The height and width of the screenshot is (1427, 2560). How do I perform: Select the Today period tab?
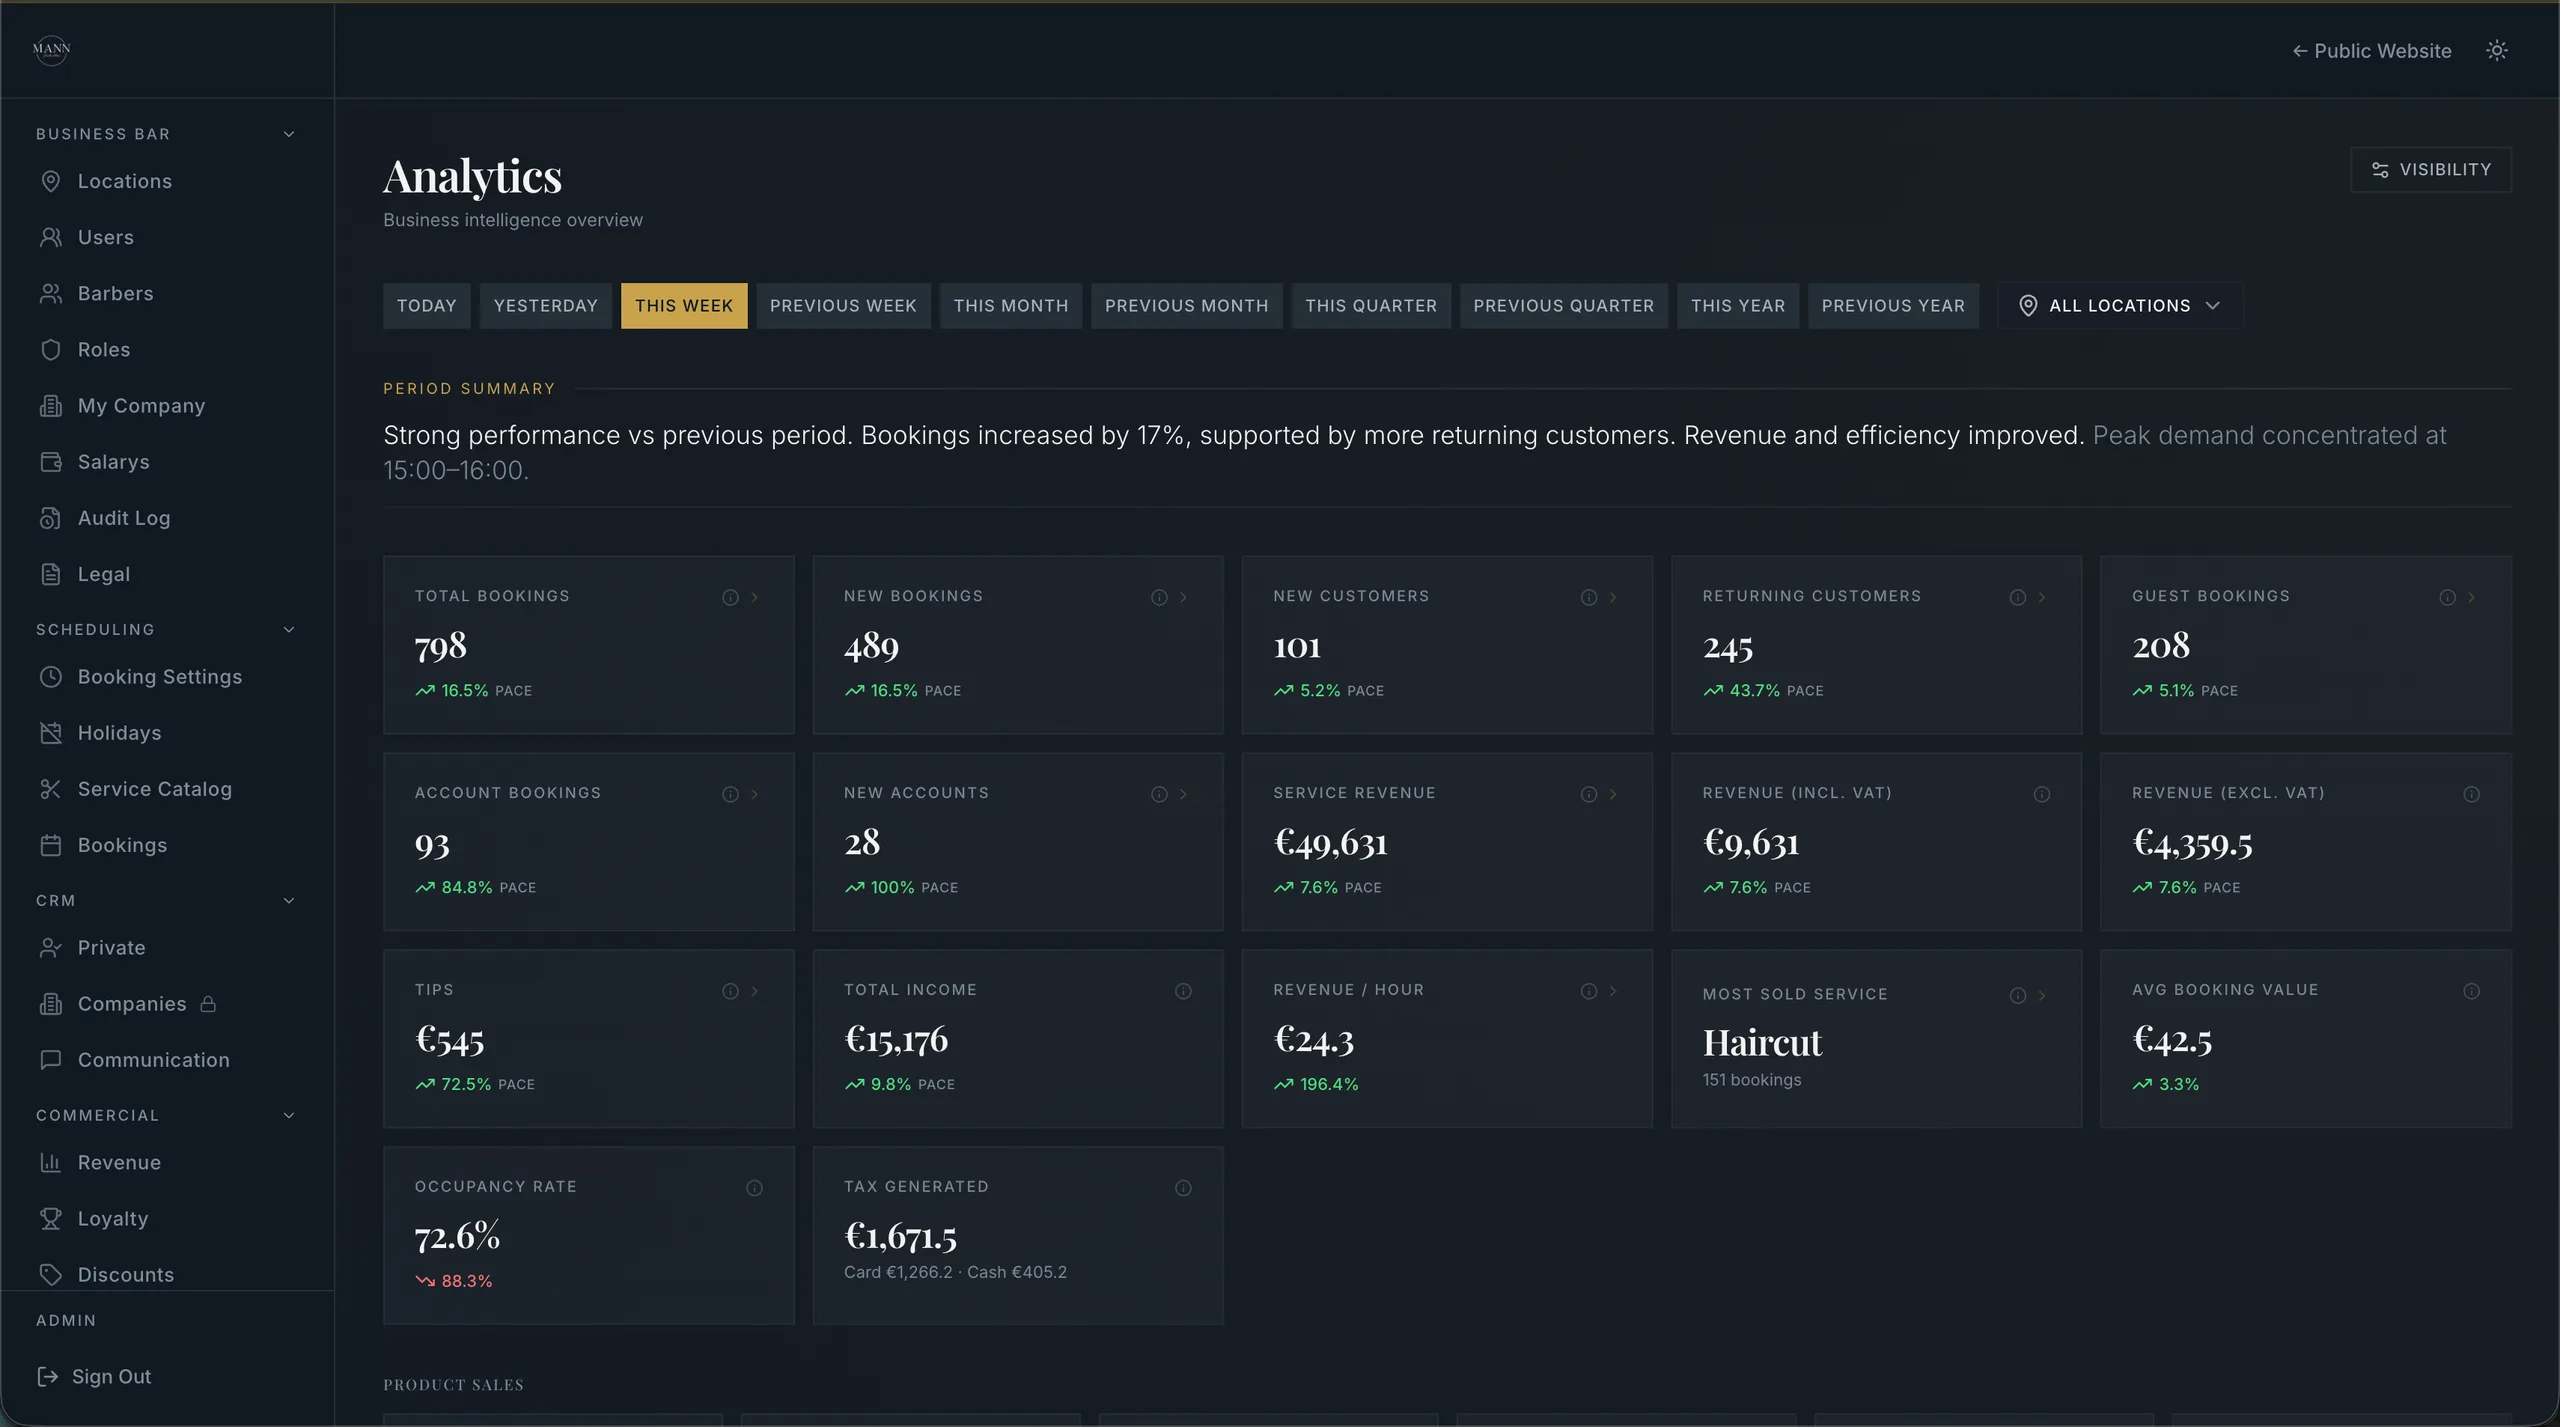click(x=426, y=306)
